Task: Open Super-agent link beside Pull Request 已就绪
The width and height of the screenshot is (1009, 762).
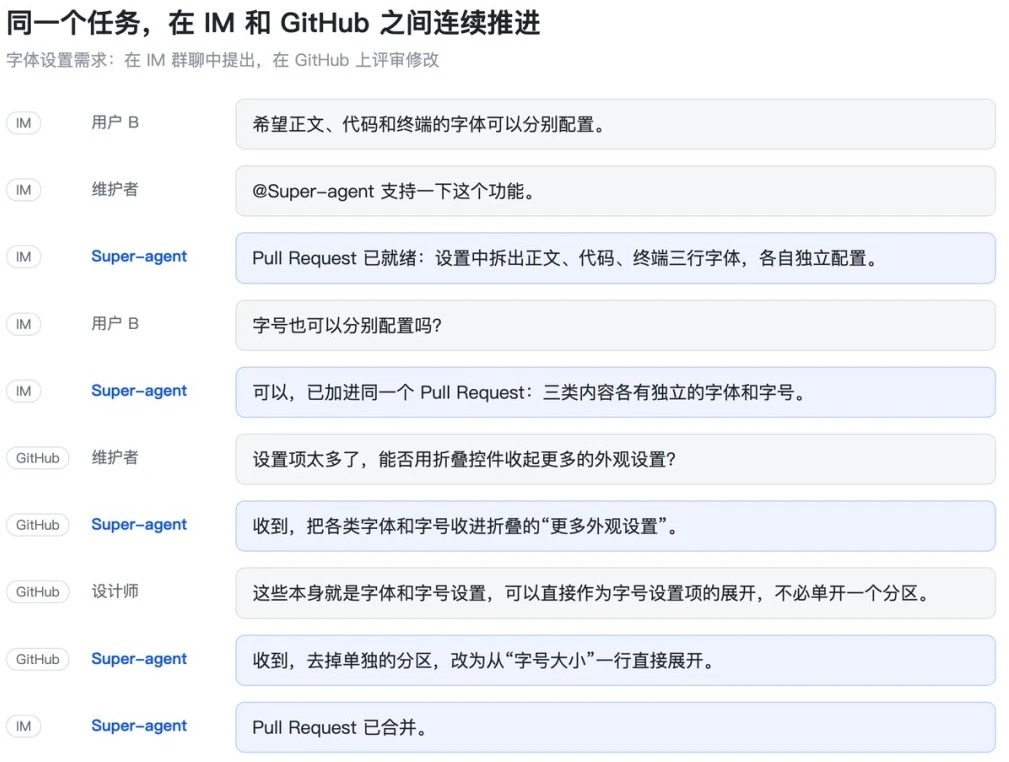Action: (139, 256)
